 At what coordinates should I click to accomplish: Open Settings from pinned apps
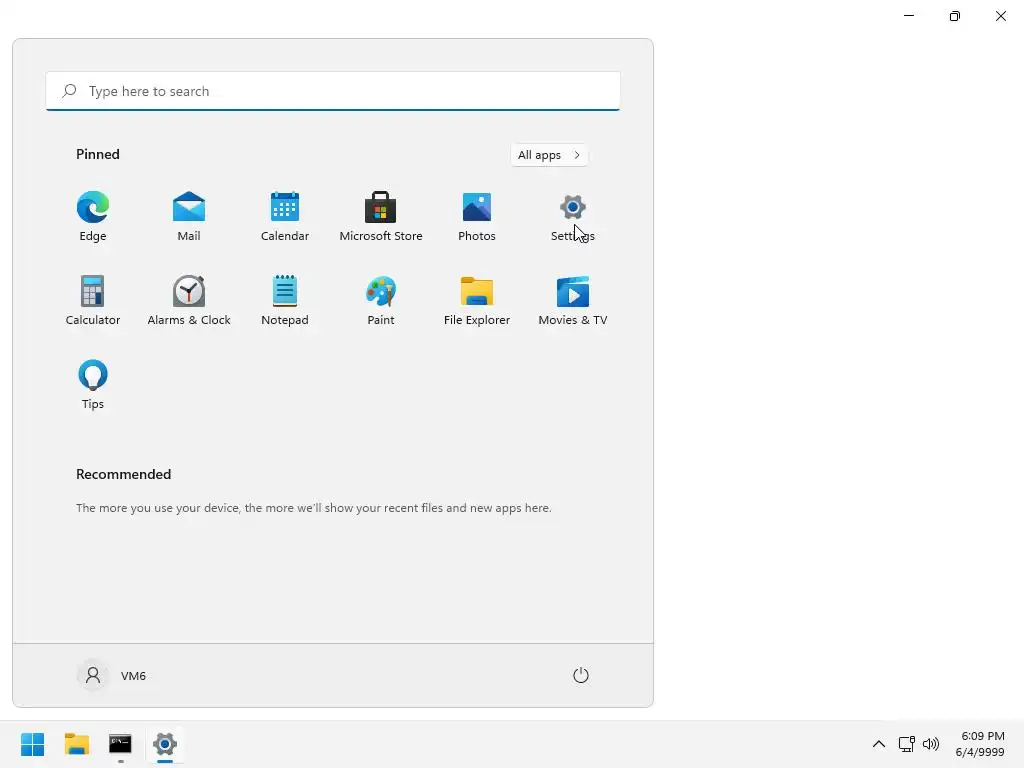point(573,217)
